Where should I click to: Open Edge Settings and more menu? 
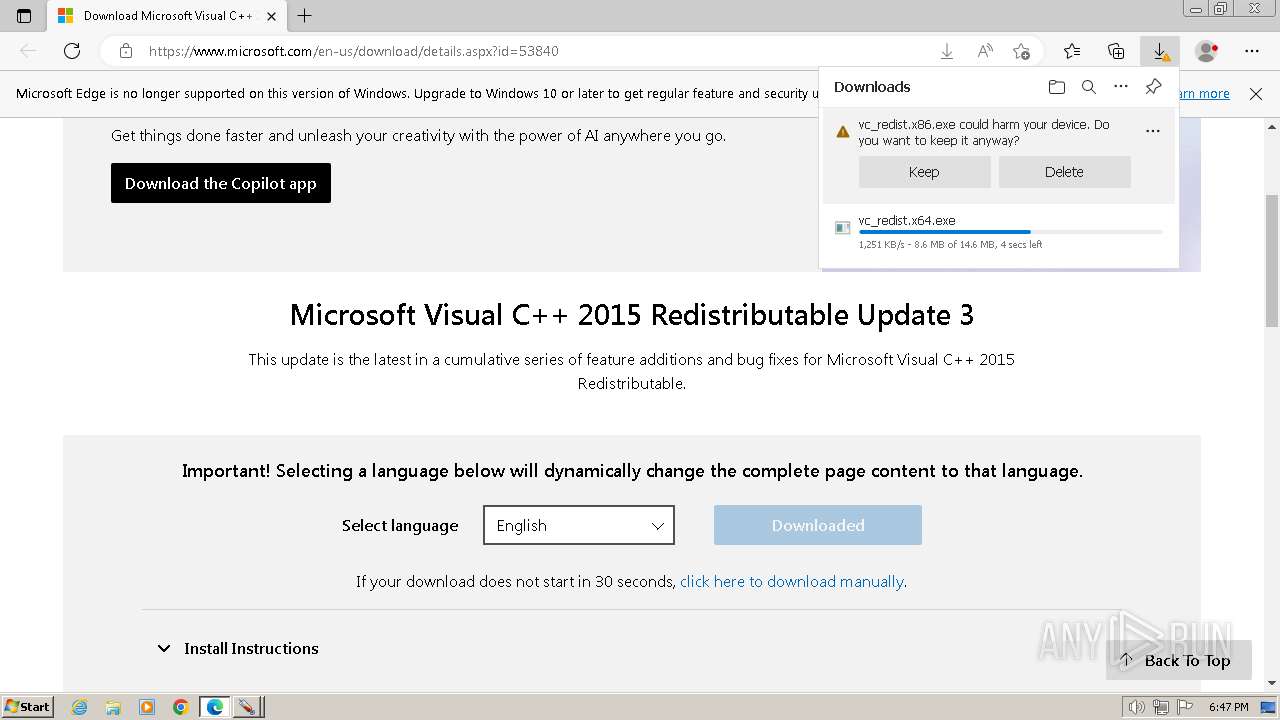click(x=1252, y=51)
